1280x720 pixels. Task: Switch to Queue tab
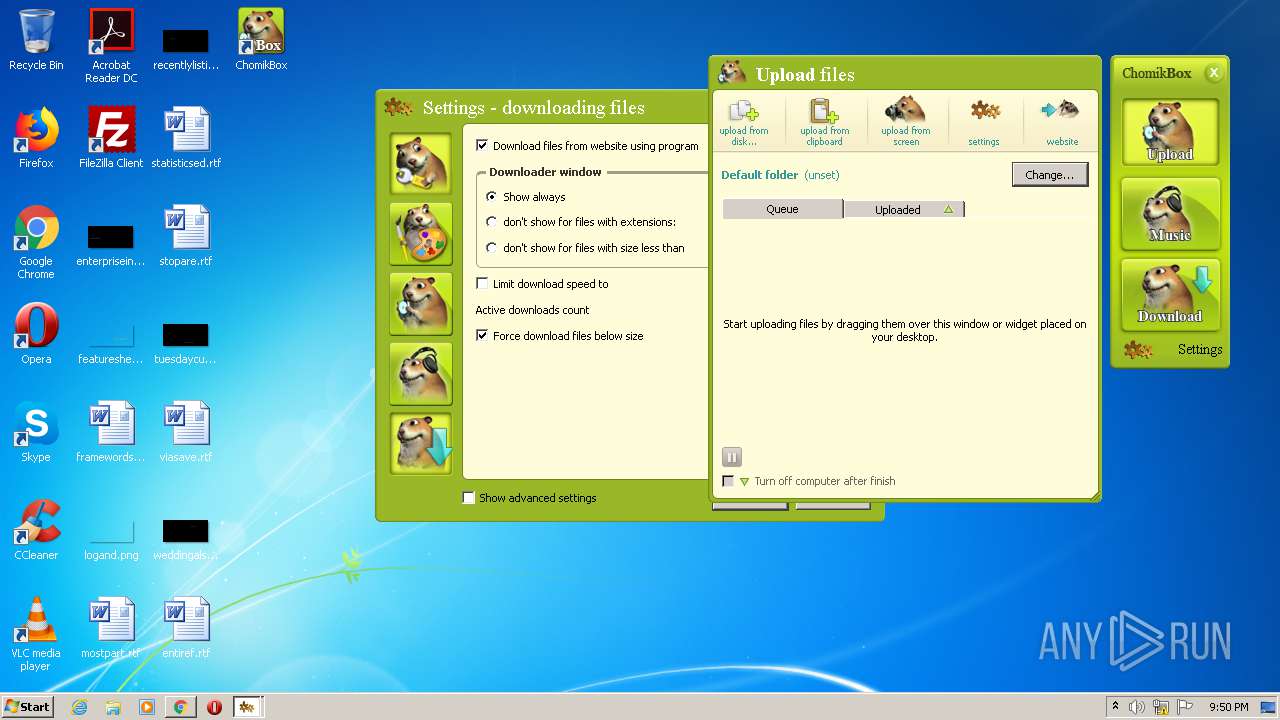tap(782, 209)
